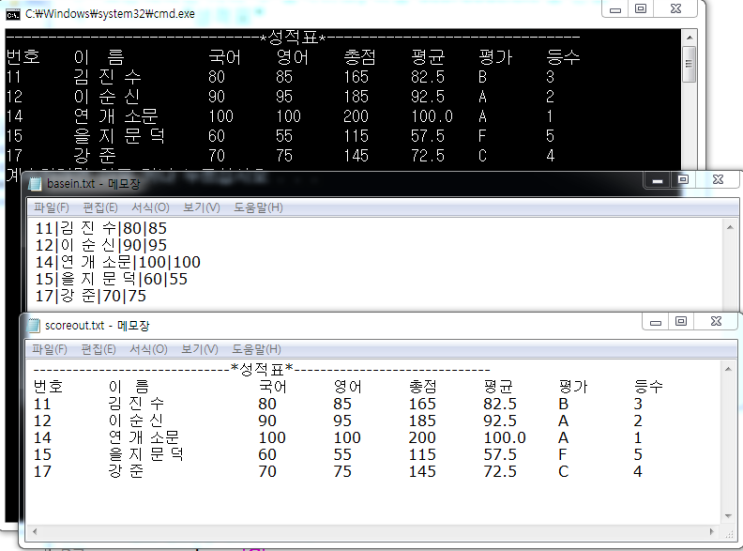Viewport: 743px width, 551px height.
Task: Open 도움말(H) menu in basein.txt
Action: click(258, 208)
